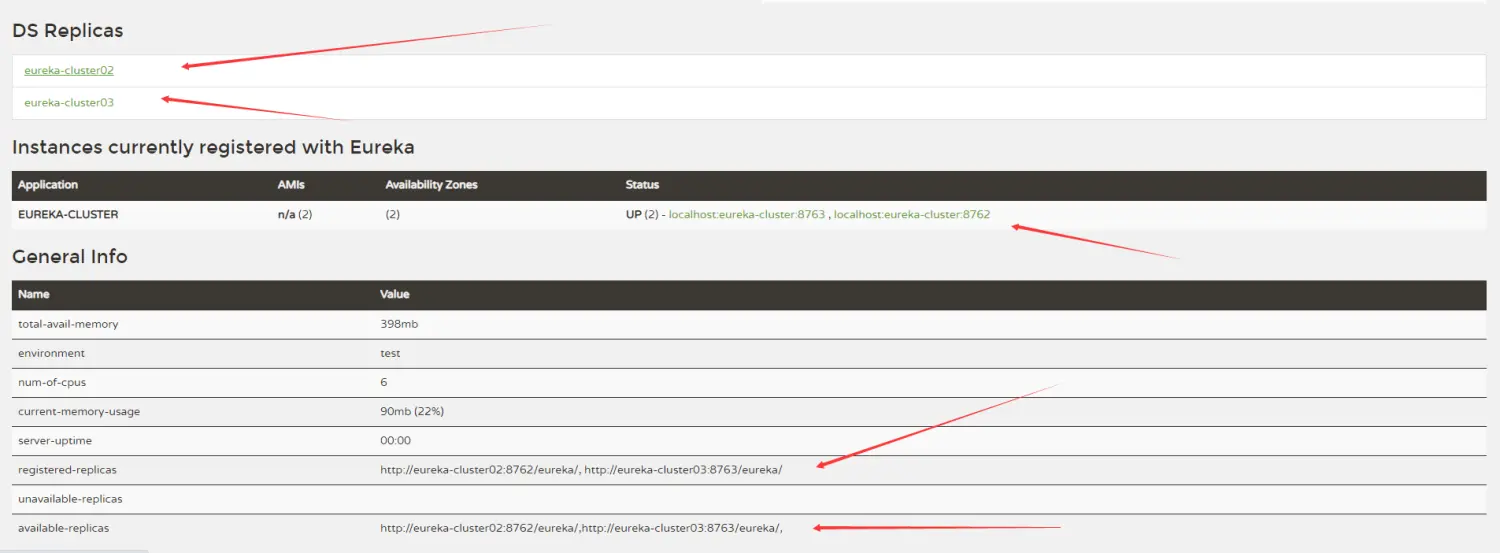
Task: Click the environment row name
Action: pos(51,353)
